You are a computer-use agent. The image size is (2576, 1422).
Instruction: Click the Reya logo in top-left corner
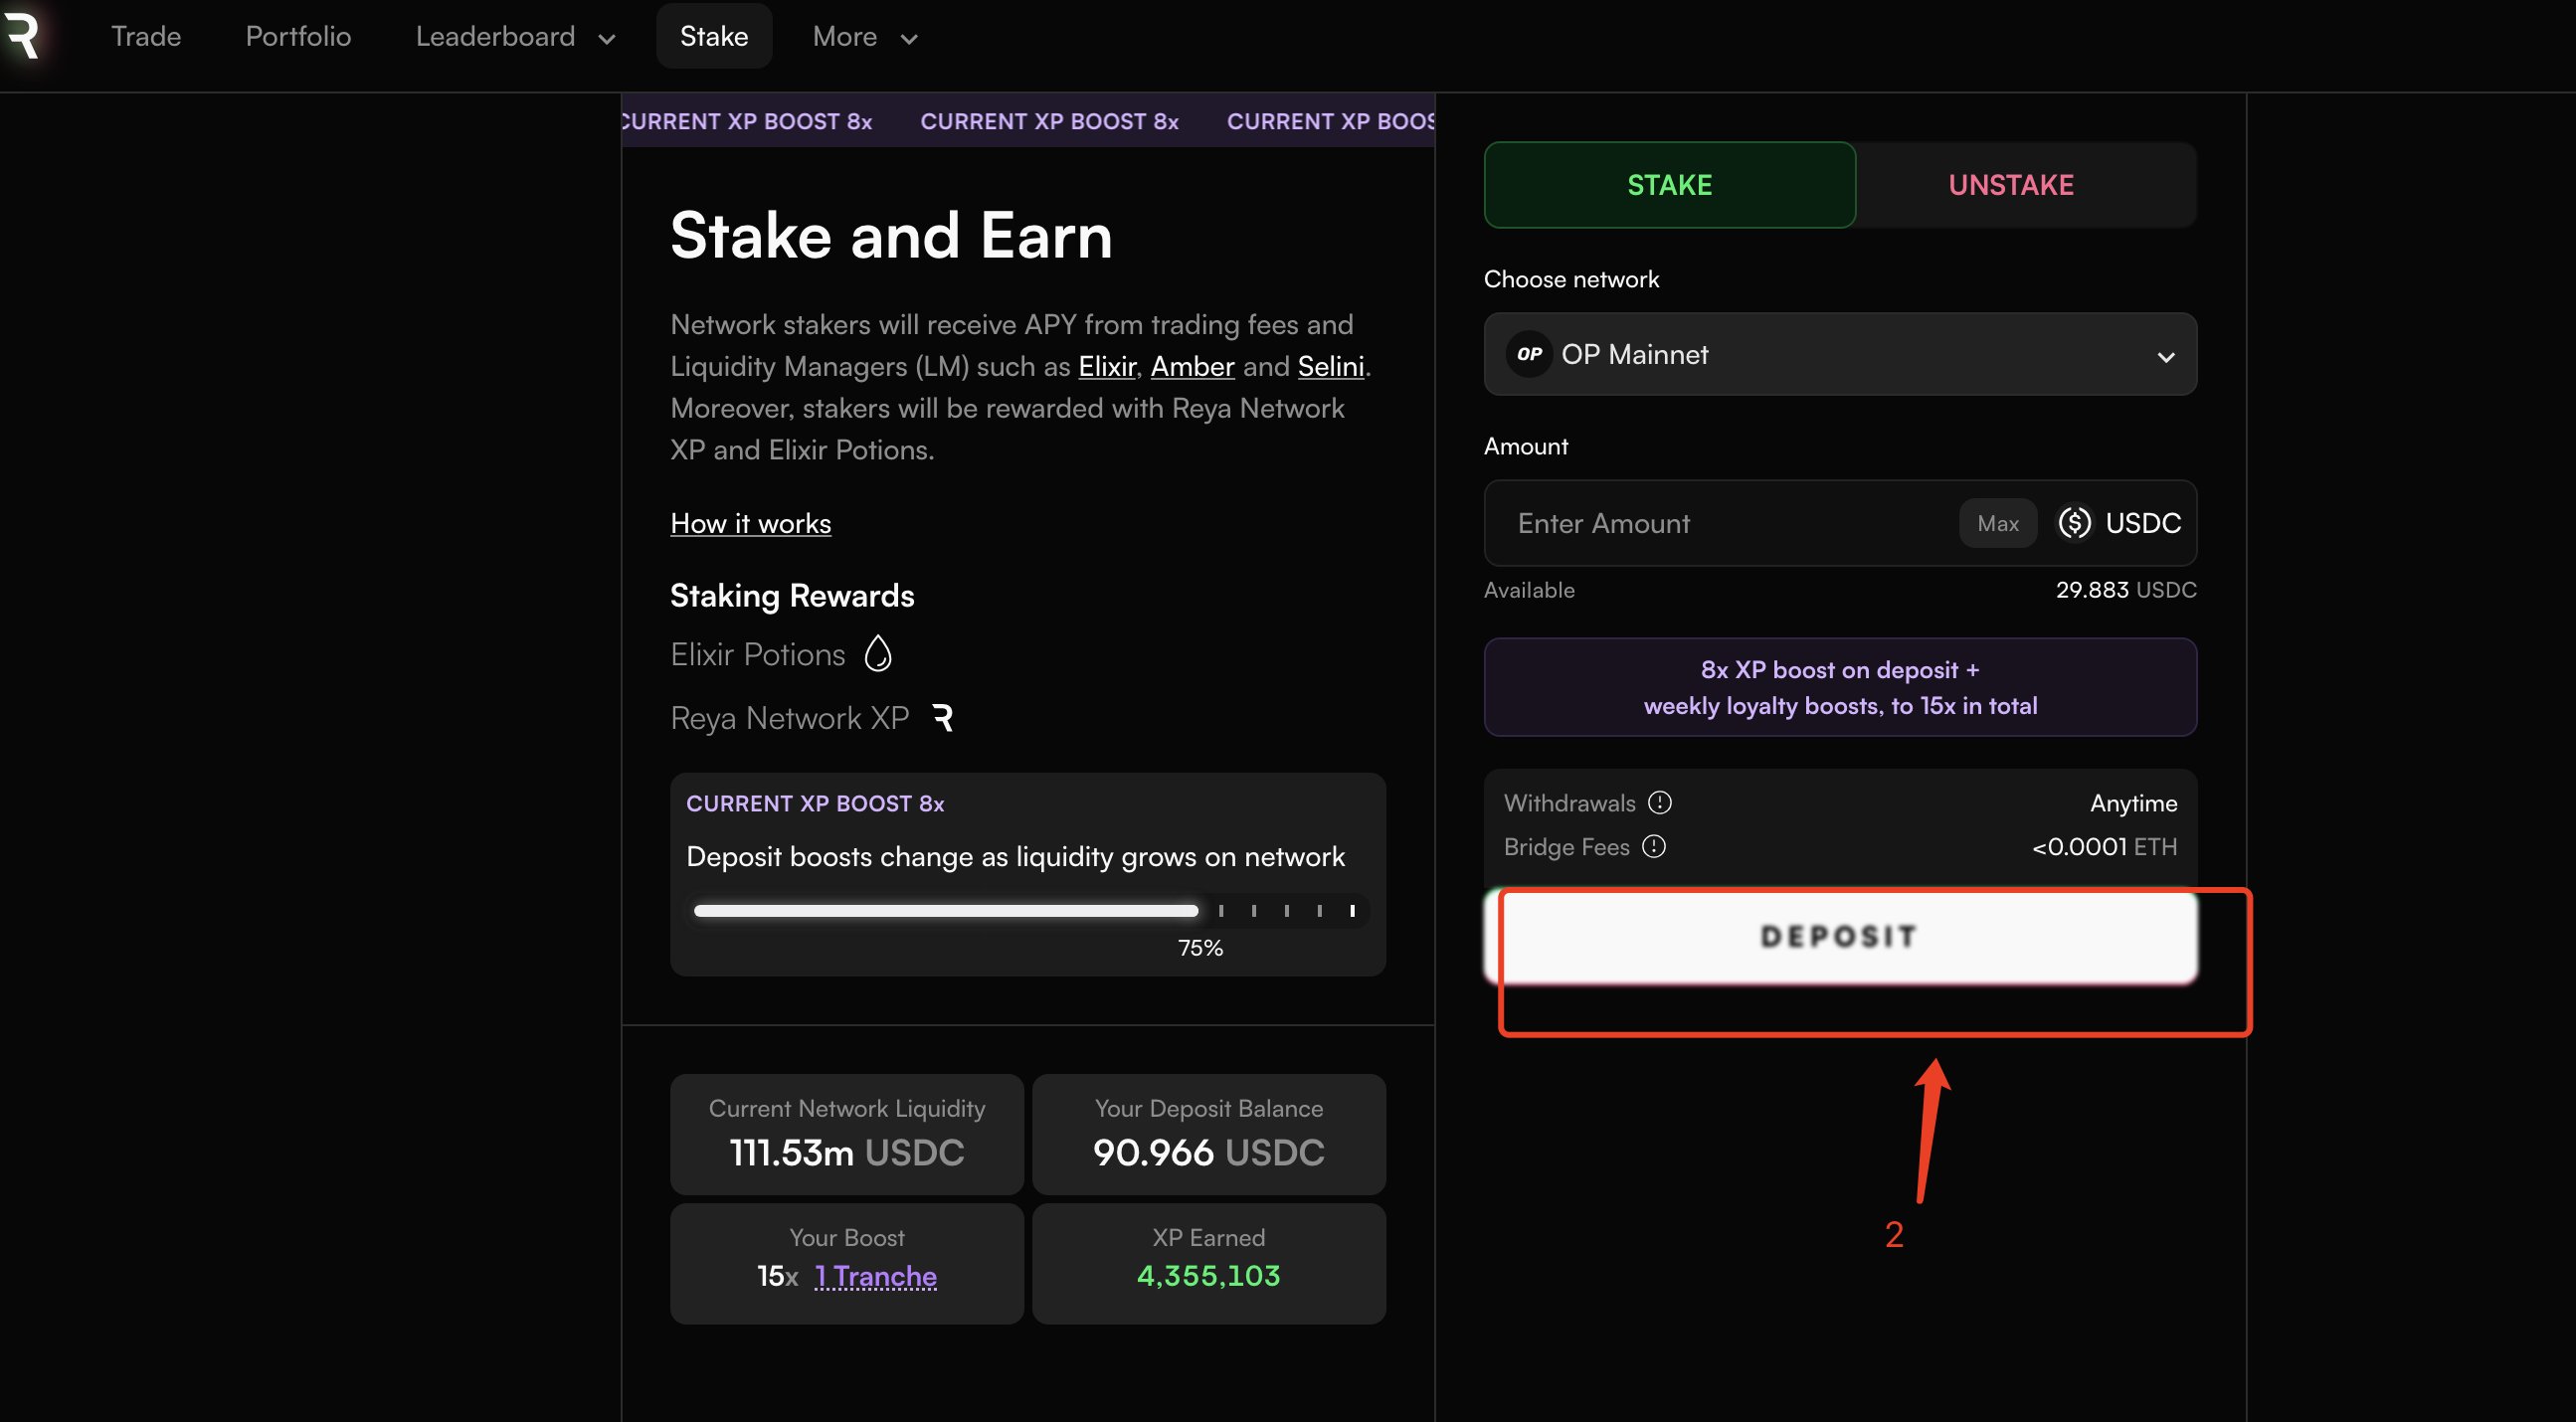pyautogui.click(x=22, y=36)
